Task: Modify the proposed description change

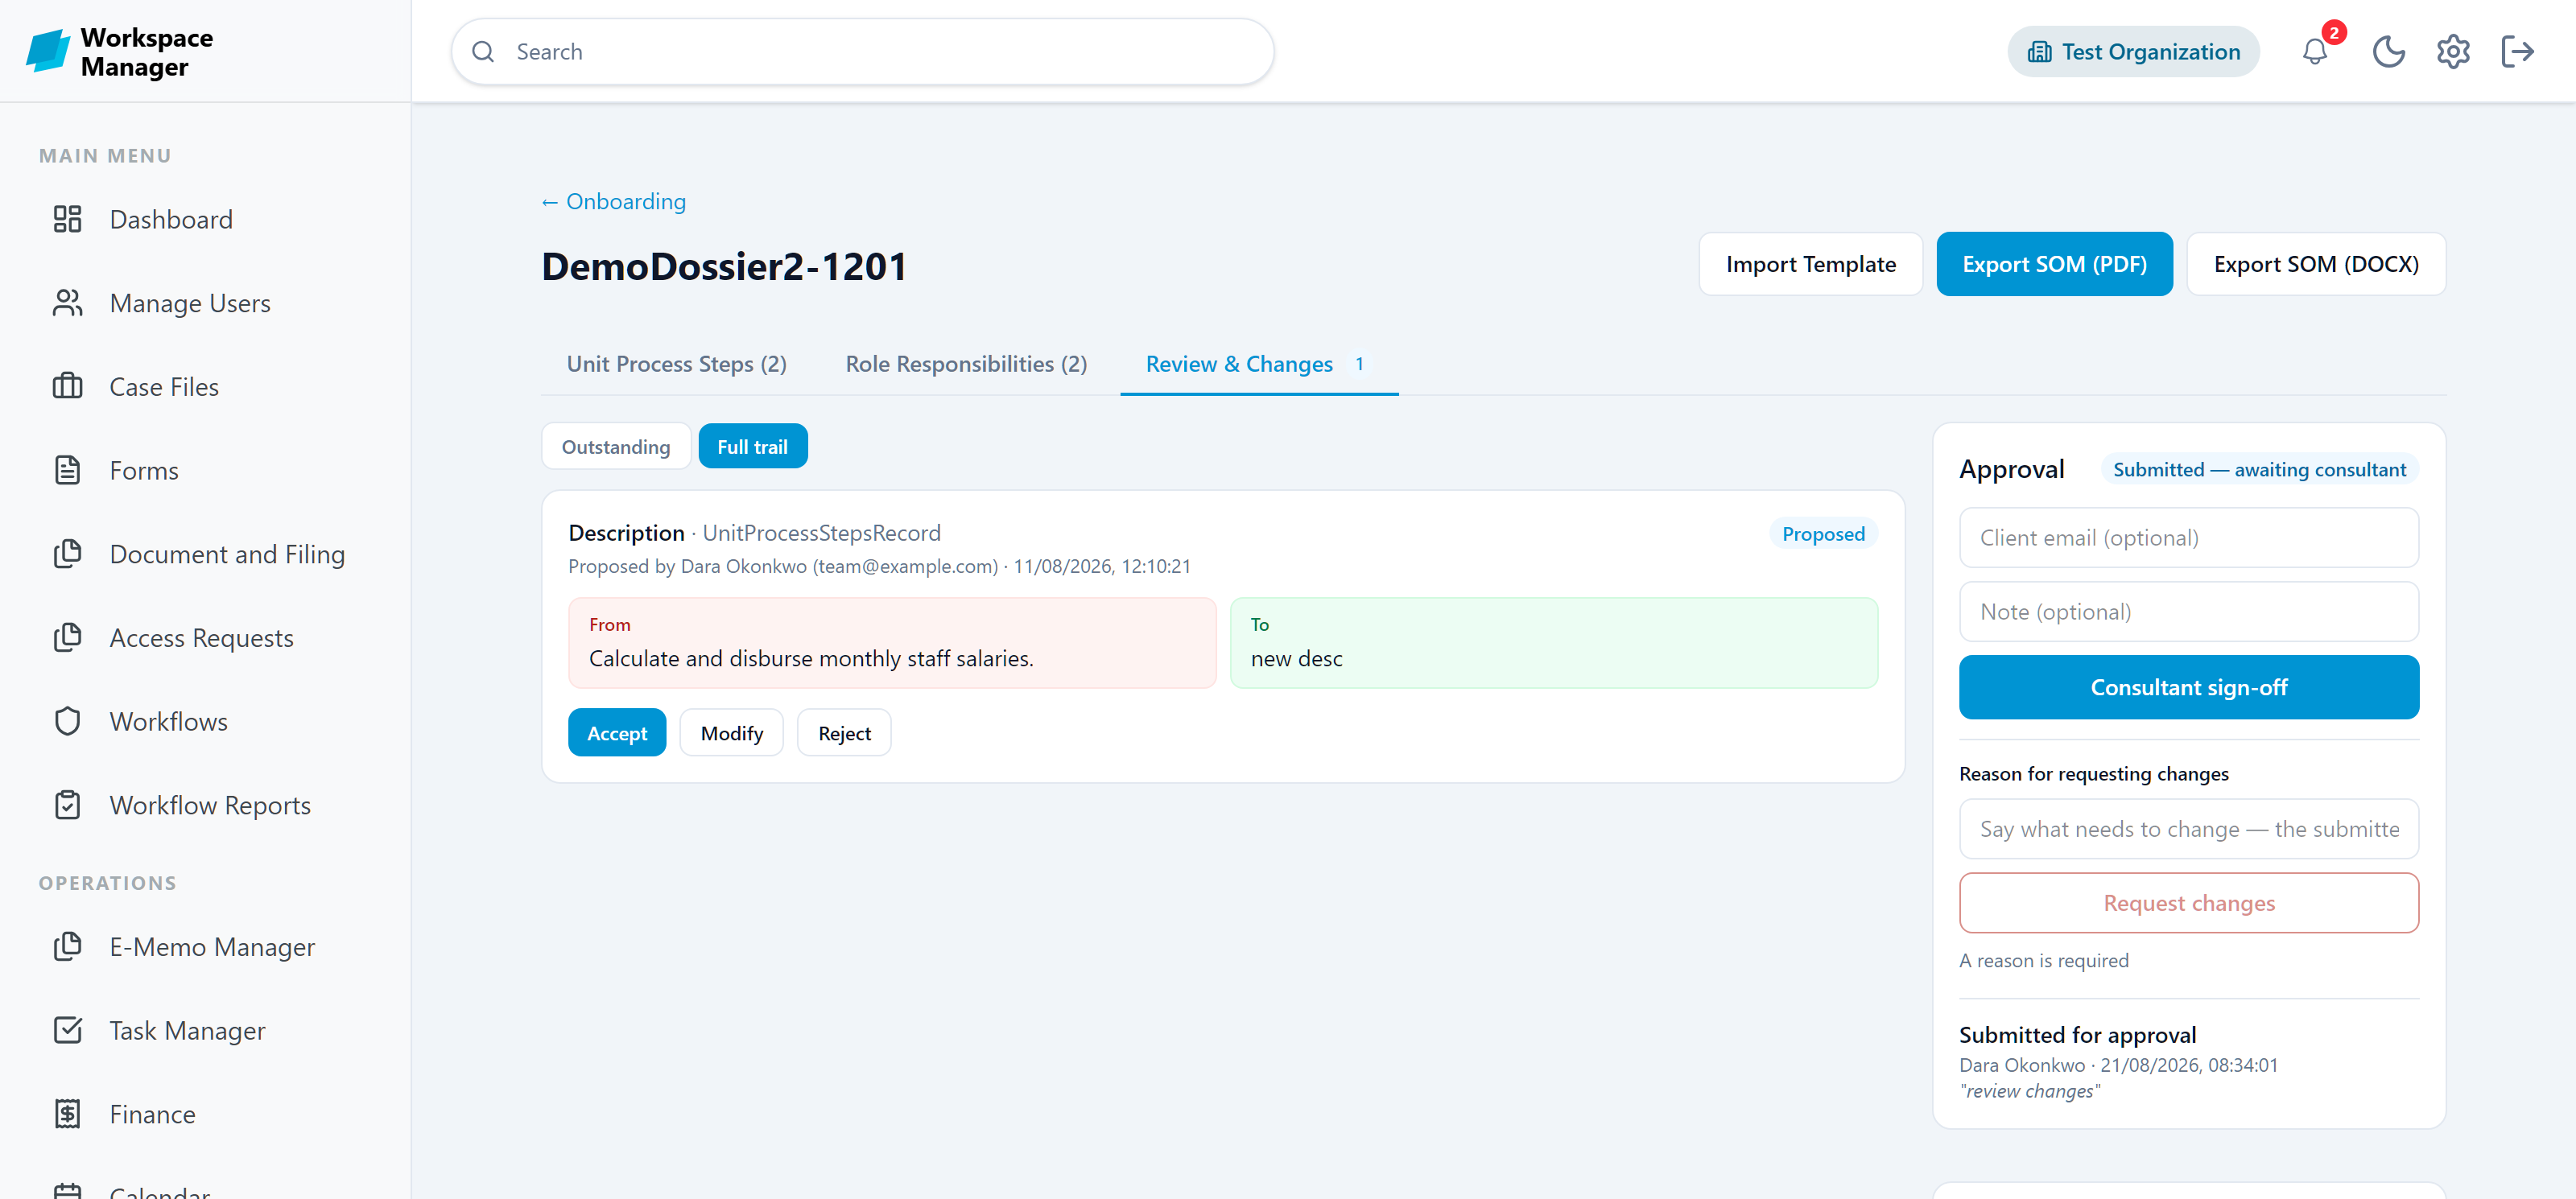Action: [731, 733]
